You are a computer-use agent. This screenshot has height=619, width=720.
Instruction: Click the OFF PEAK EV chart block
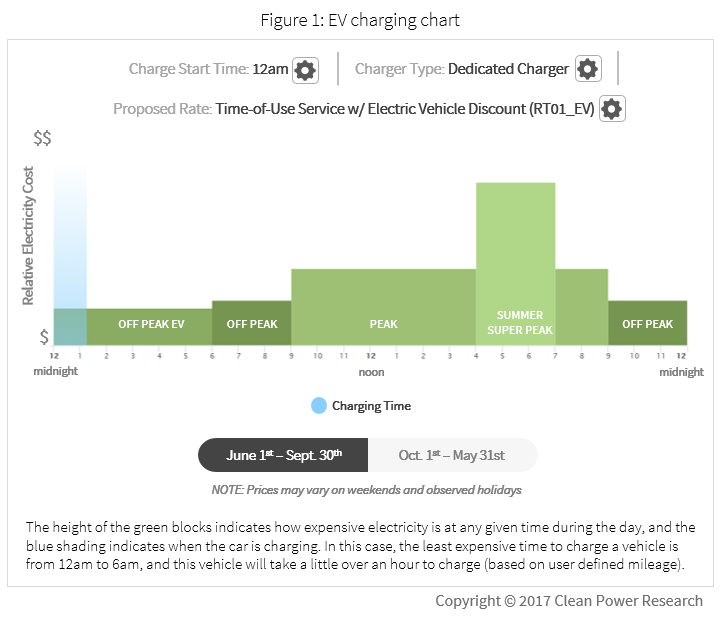tap(150, 325)
